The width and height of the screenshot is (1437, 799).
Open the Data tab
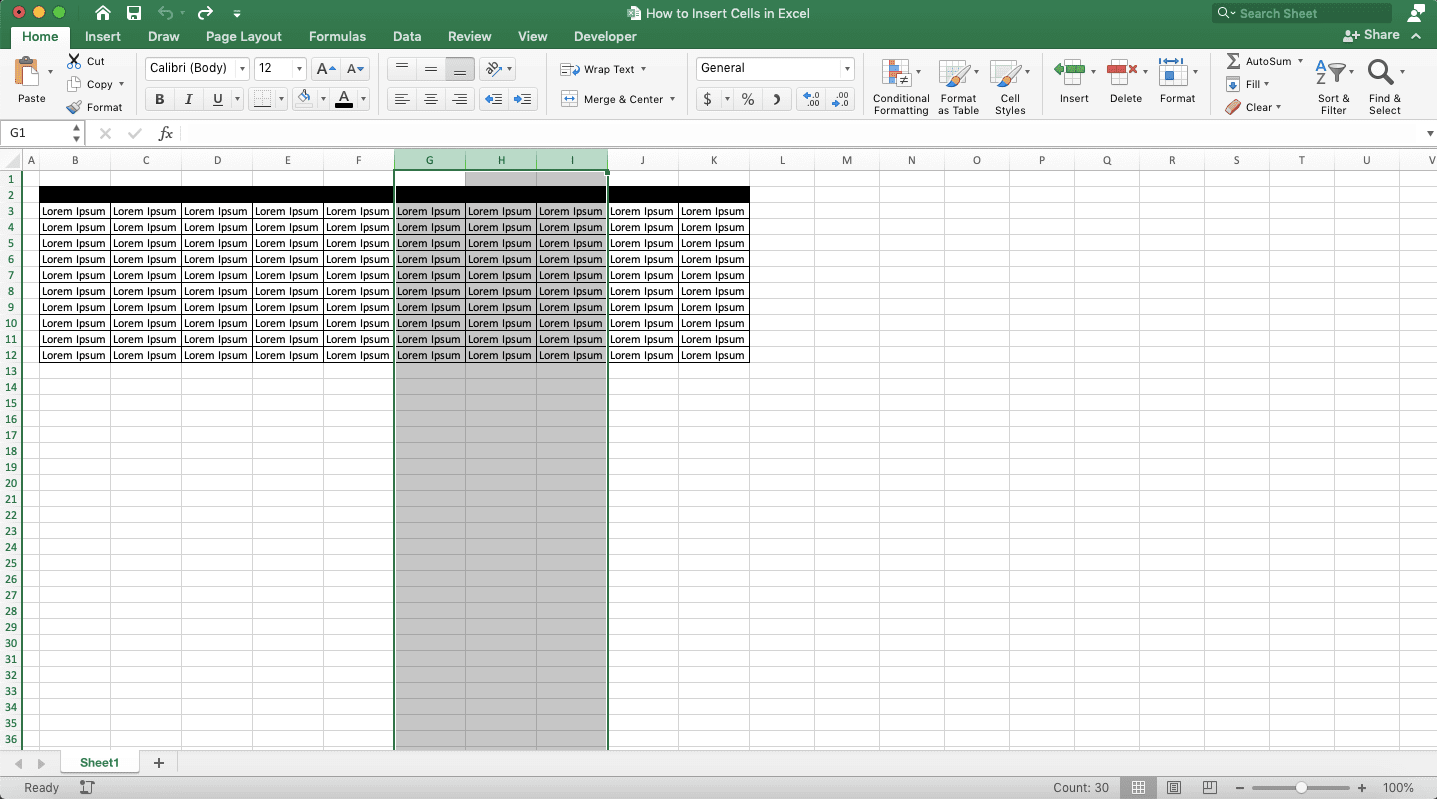407,36
